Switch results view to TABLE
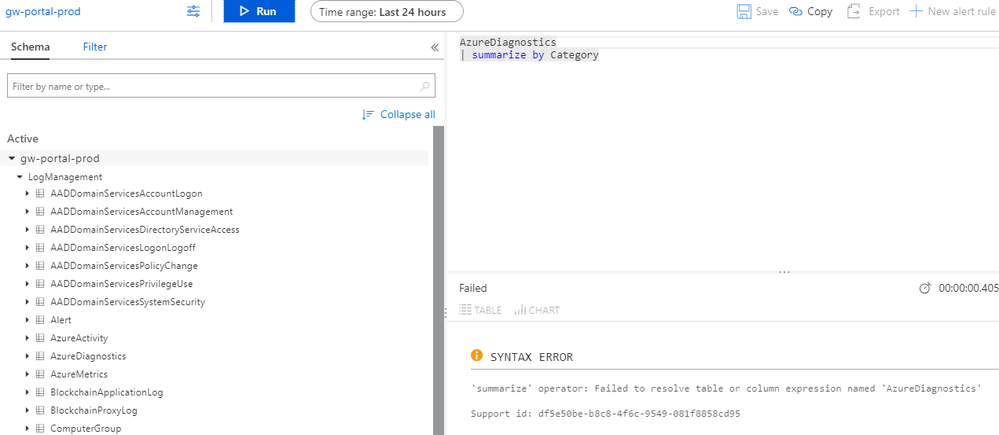The image size is (999, 435). point(480,310)
